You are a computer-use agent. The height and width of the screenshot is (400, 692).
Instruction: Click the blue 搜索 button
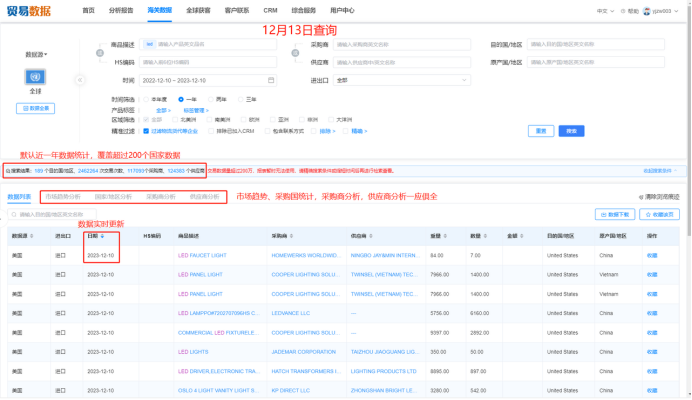570,130
